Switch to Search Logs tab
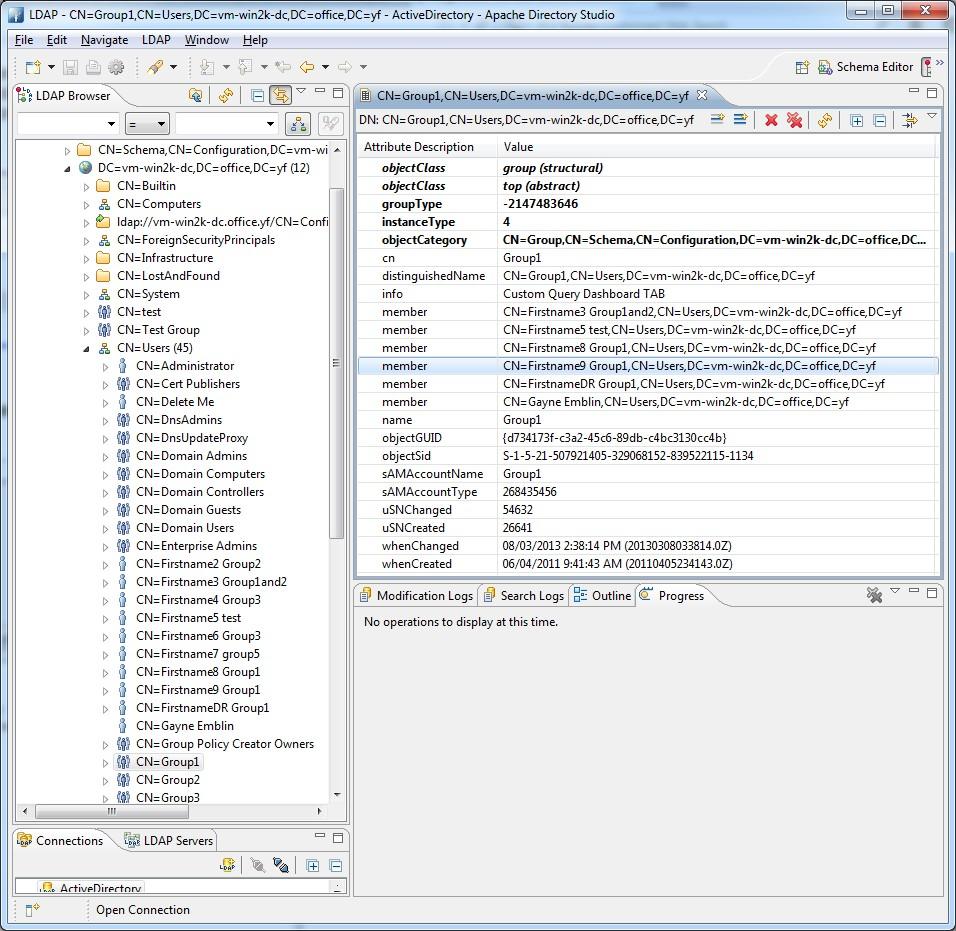The height and width of the screenshot is (931, 956). pyautogui.click(x=524, y=596)
